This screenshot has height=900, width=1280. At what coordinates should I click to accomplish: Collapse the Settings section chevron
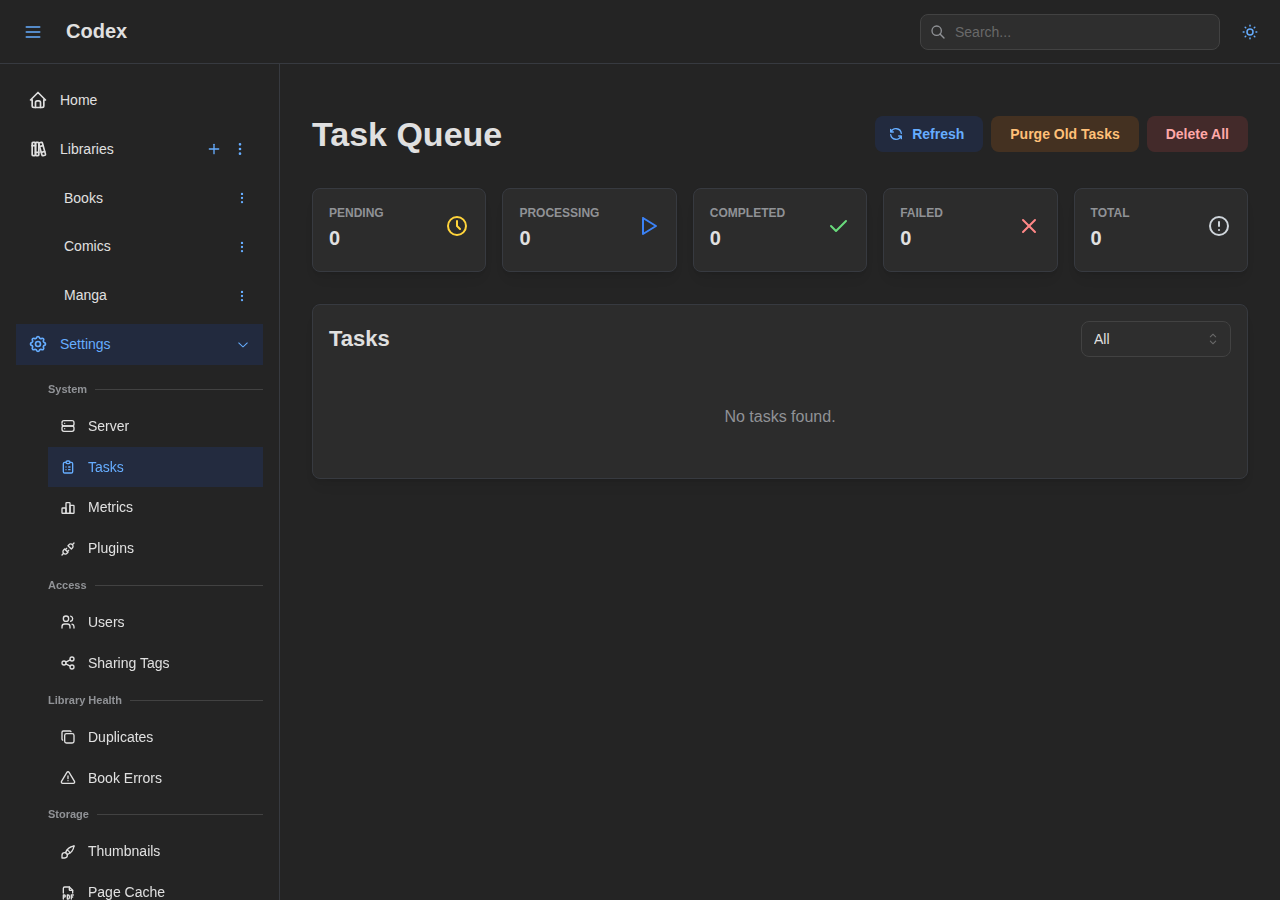243,344
